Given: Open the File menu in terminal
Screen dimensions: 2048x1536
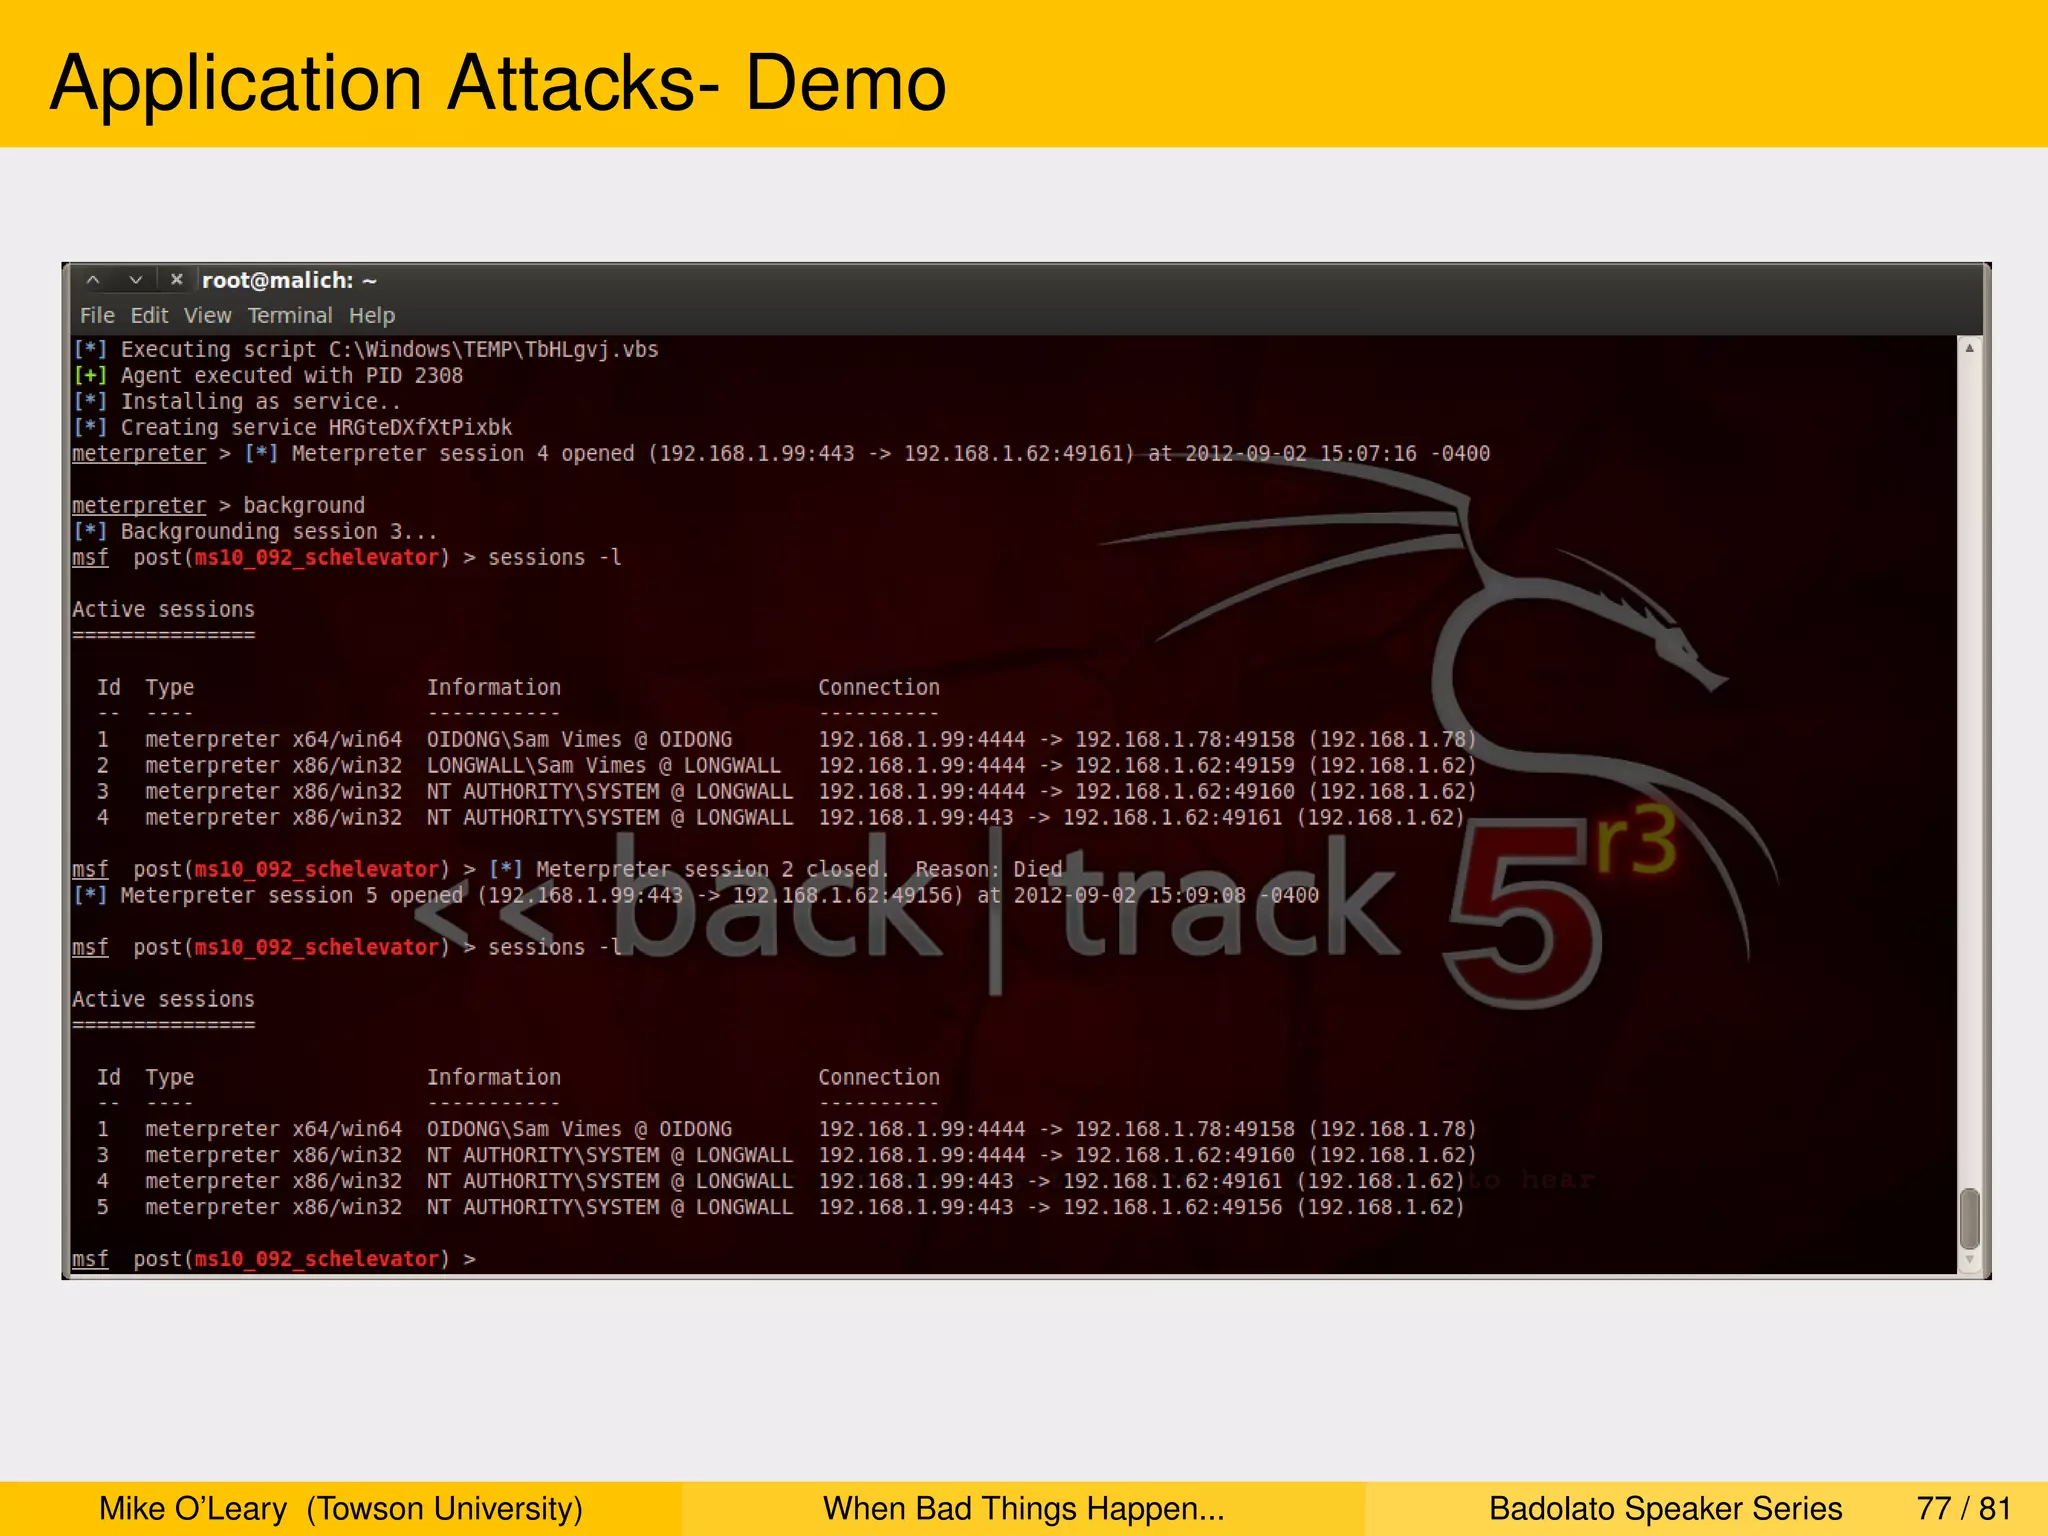Looking at the screenshot, I should click(x=97, y=316).
